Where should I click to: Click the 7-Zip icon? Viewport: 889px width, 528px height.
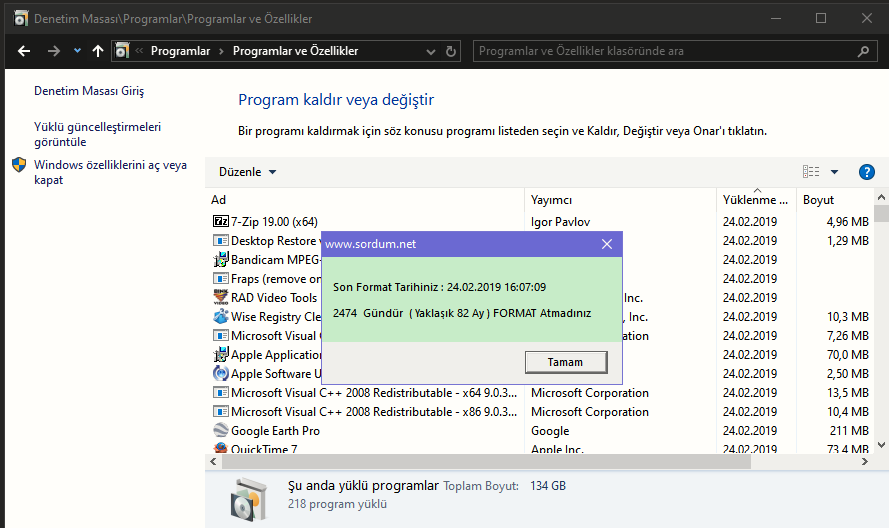point(221,221)
